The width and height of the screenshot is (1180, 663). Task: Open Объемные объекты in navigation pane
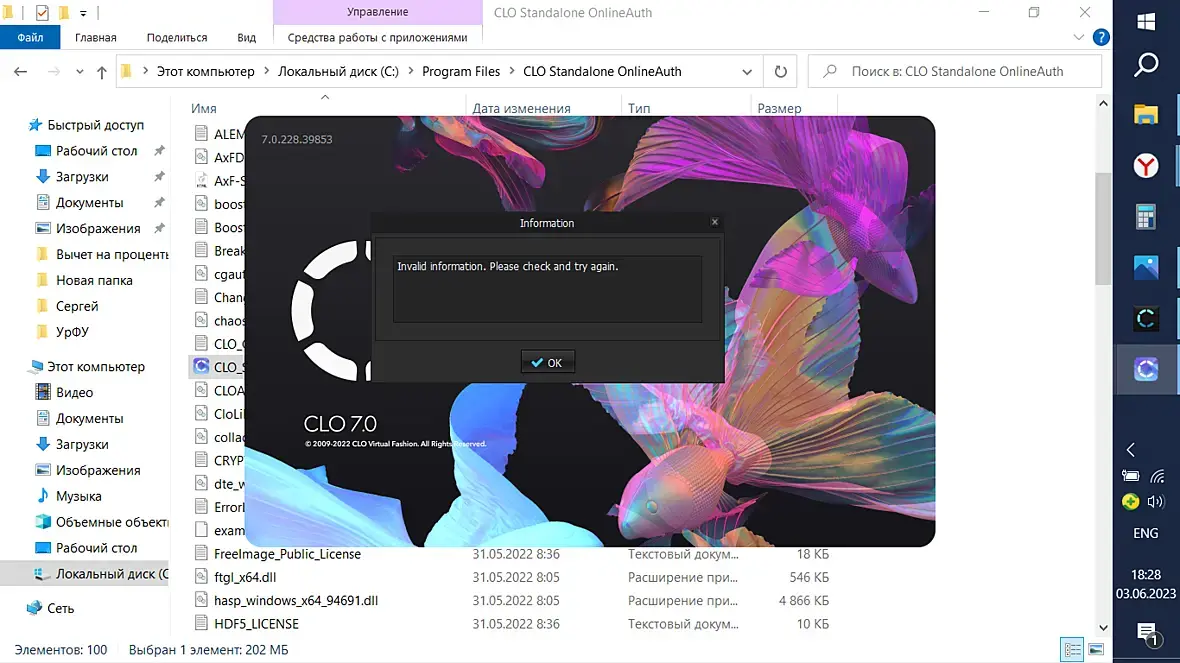click(x=111, y=522)
